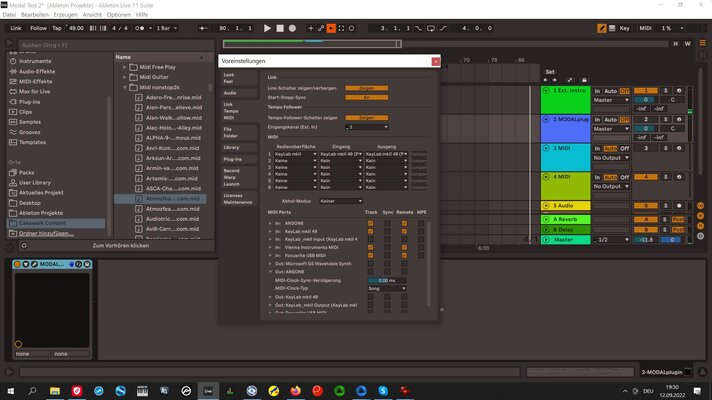
Task: Activate the Key map mode switch
Action: 624,28
